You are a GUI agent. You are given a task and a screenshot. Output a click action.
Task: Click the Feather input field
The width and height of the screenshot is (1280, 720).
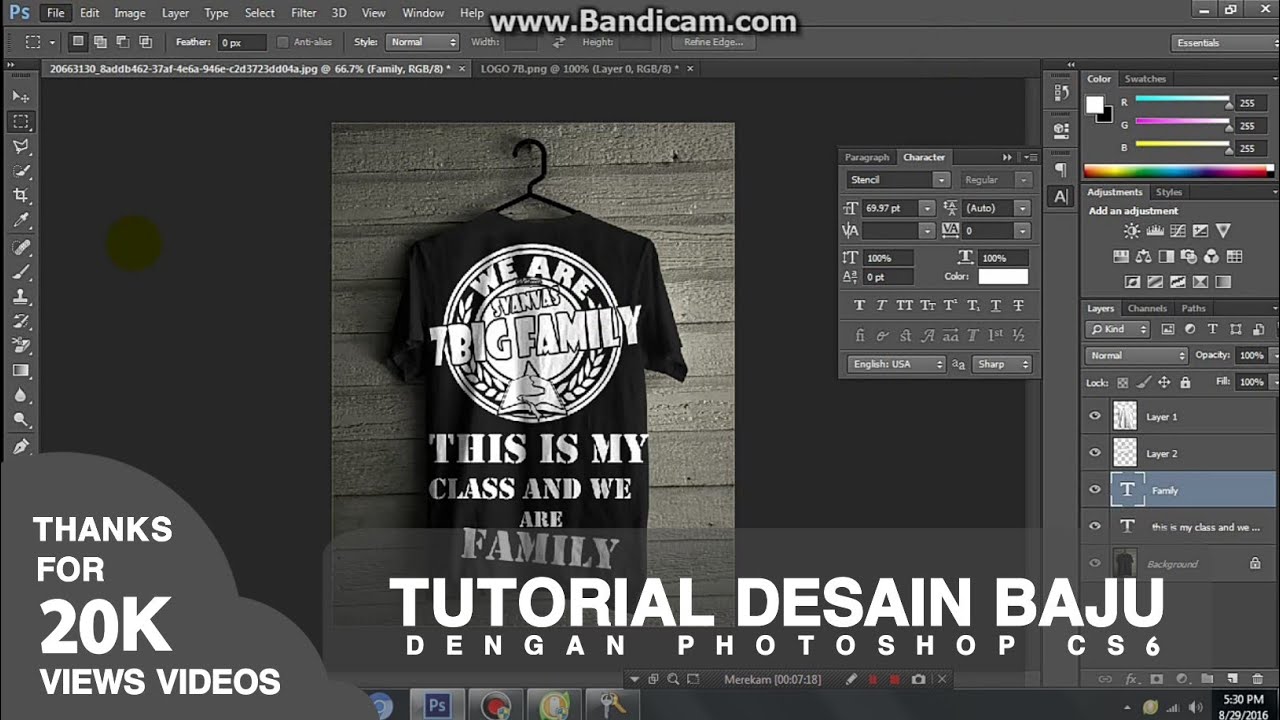click(242, 42)
